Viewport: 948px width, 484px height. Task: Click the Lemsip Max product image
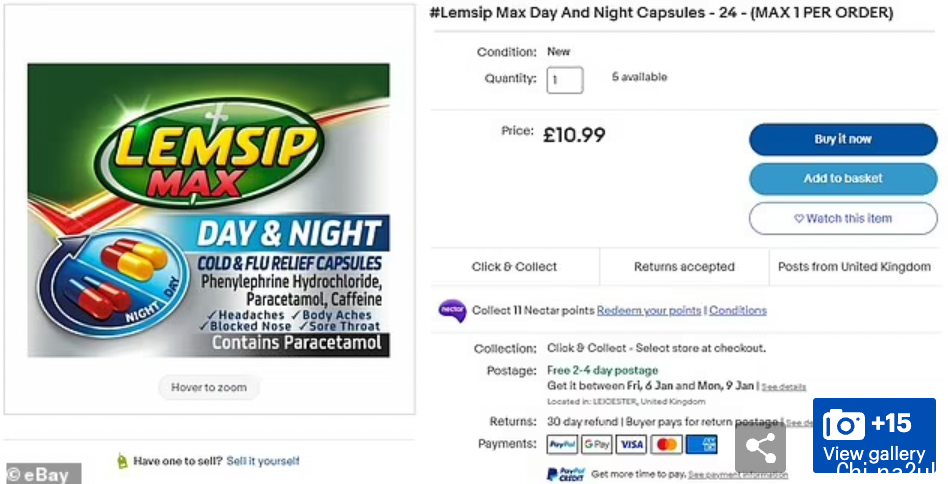(208, 210)
